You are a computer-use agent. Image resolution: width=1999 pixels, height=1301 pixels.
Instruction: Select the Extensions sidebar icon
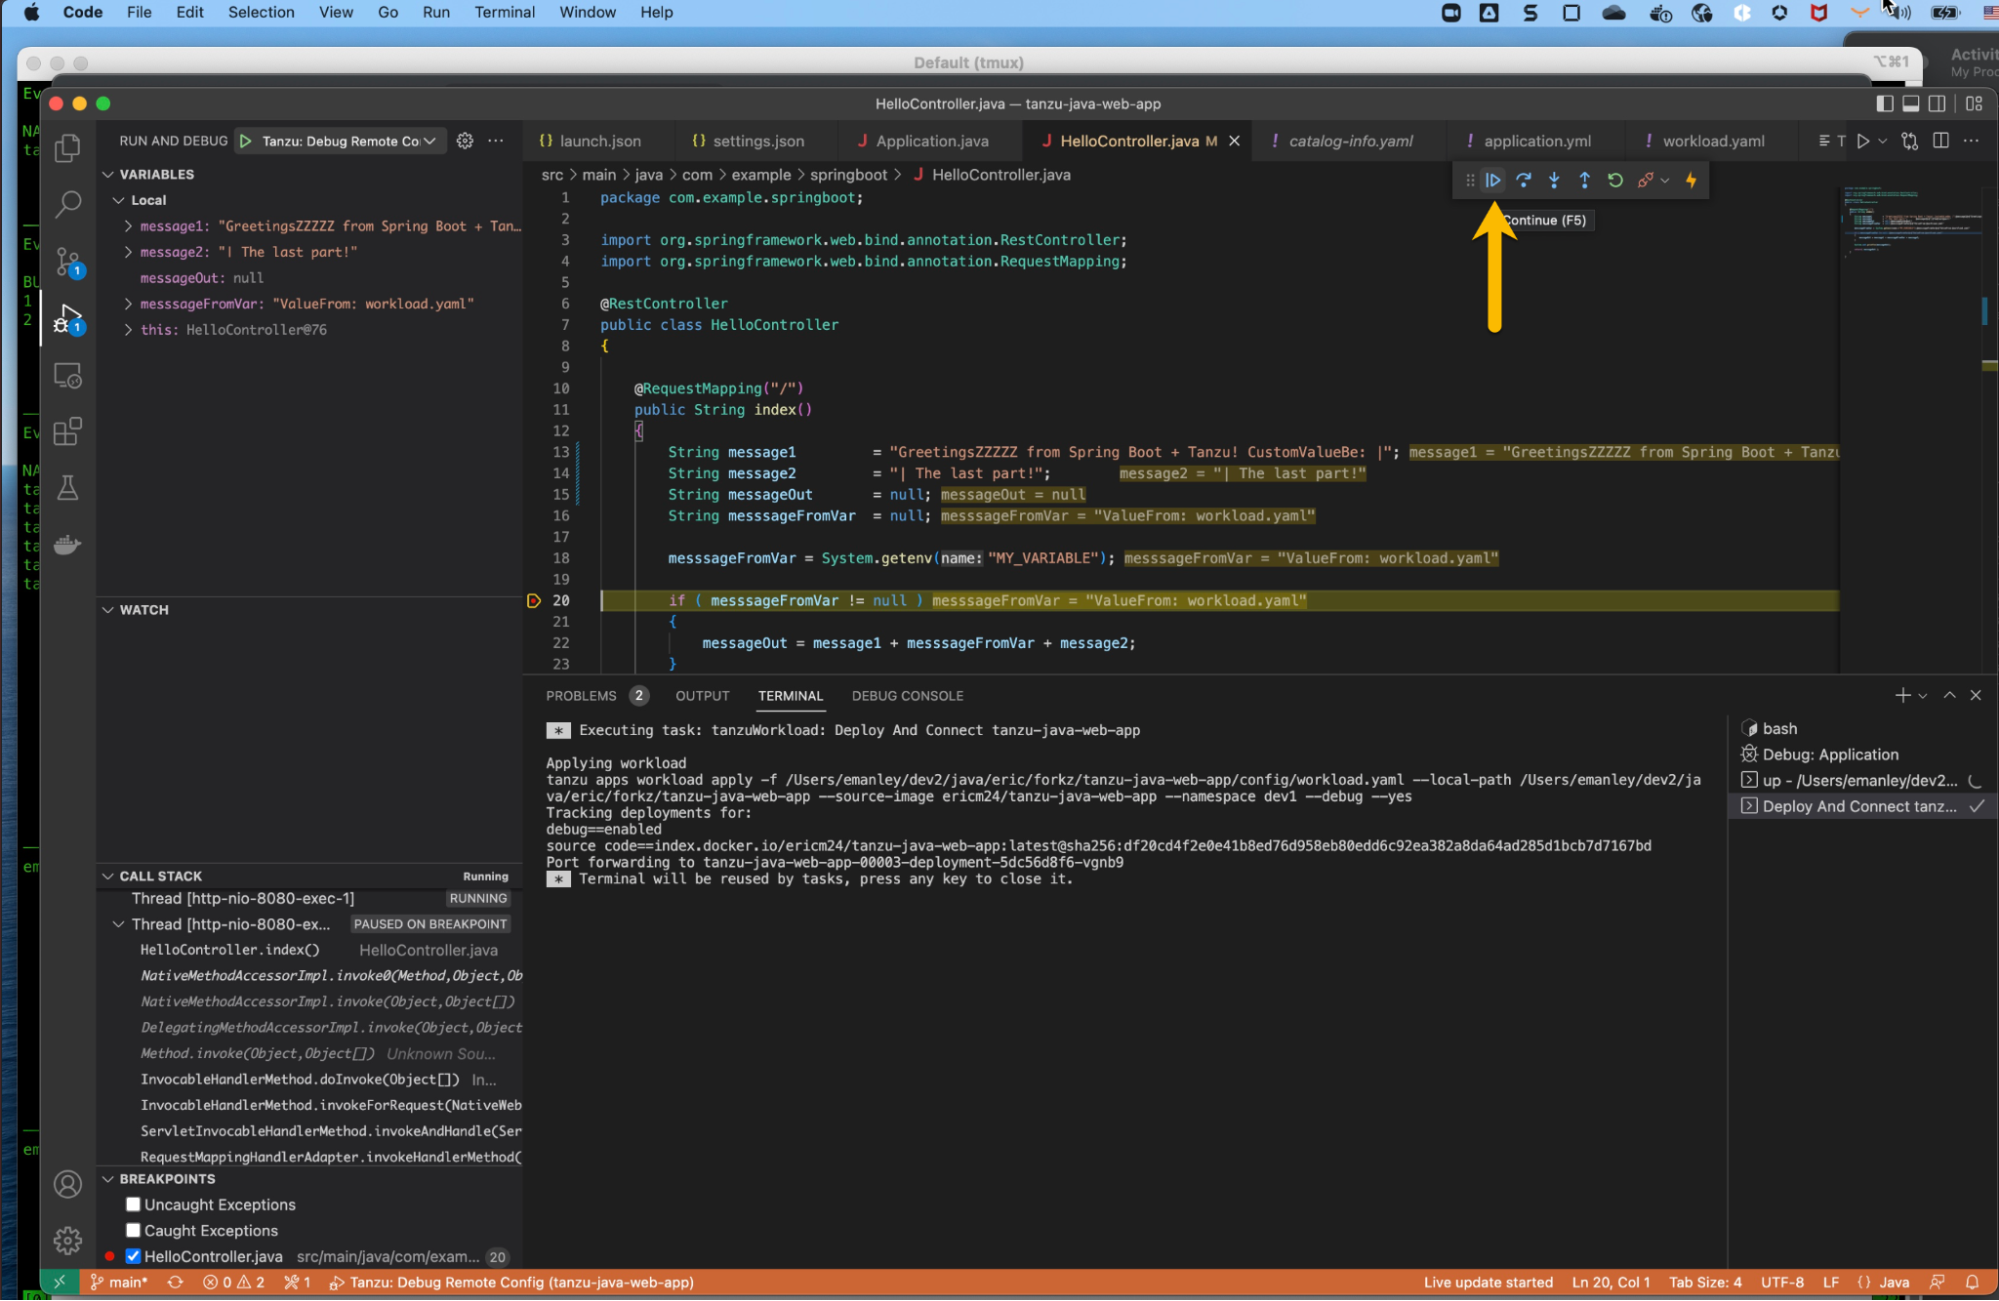coord(67,431)
